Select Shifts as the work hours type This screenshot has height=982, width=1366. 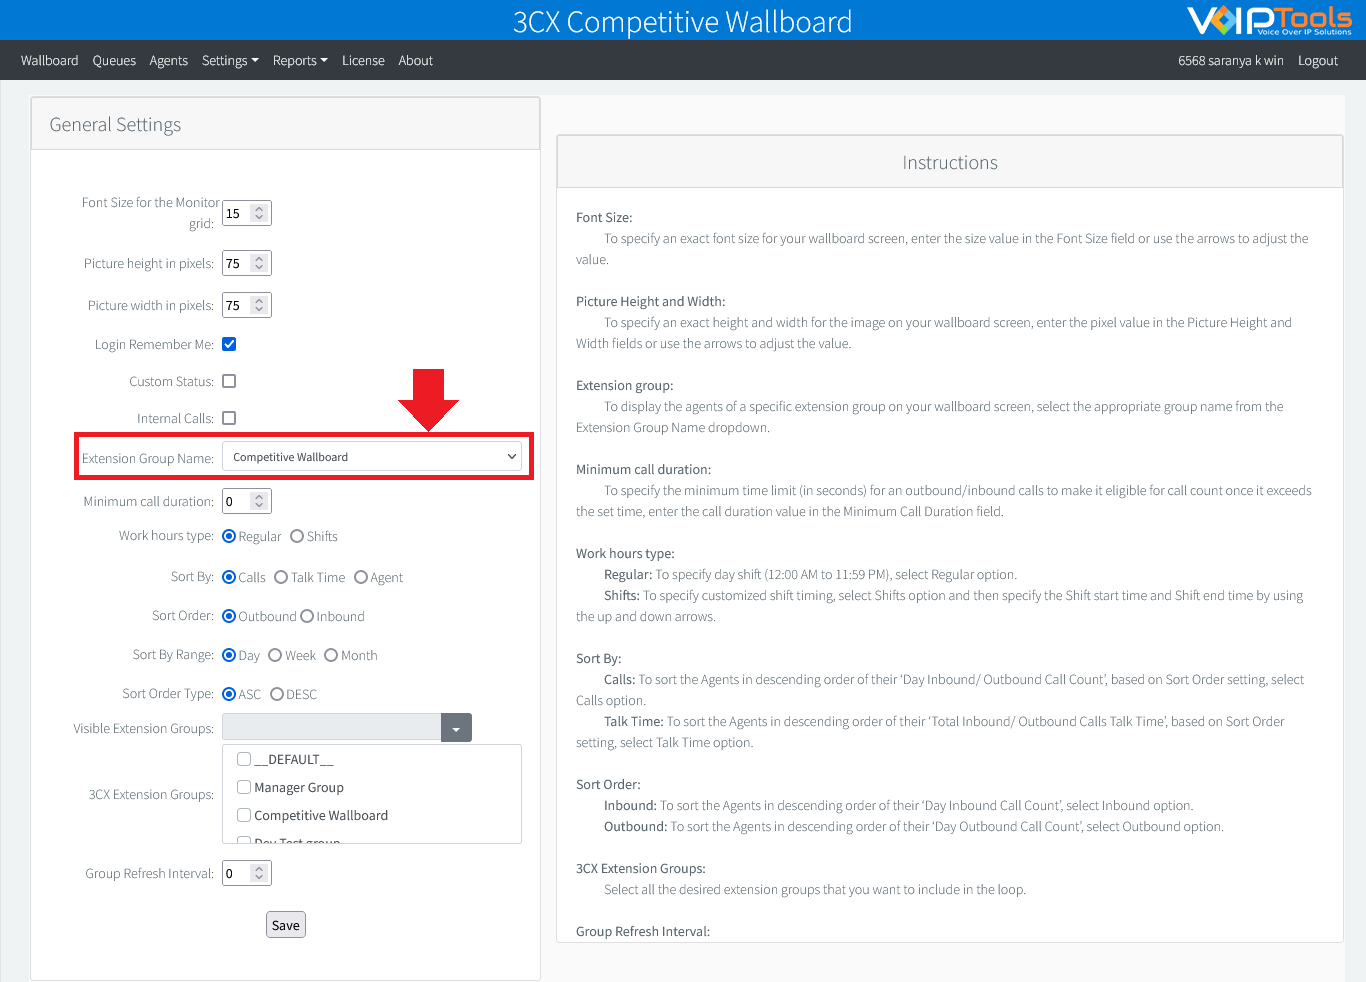coord(297,536)
